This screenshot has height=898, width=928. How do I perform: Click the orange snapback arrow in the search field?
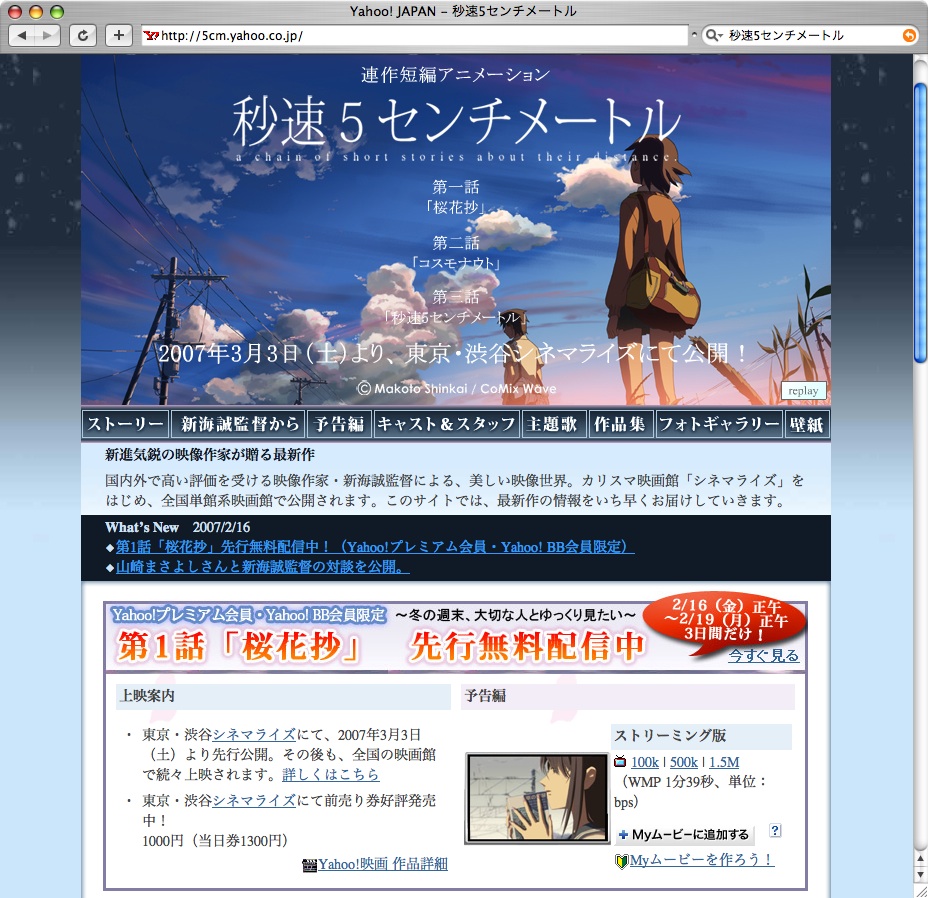(x=908, y=36)
